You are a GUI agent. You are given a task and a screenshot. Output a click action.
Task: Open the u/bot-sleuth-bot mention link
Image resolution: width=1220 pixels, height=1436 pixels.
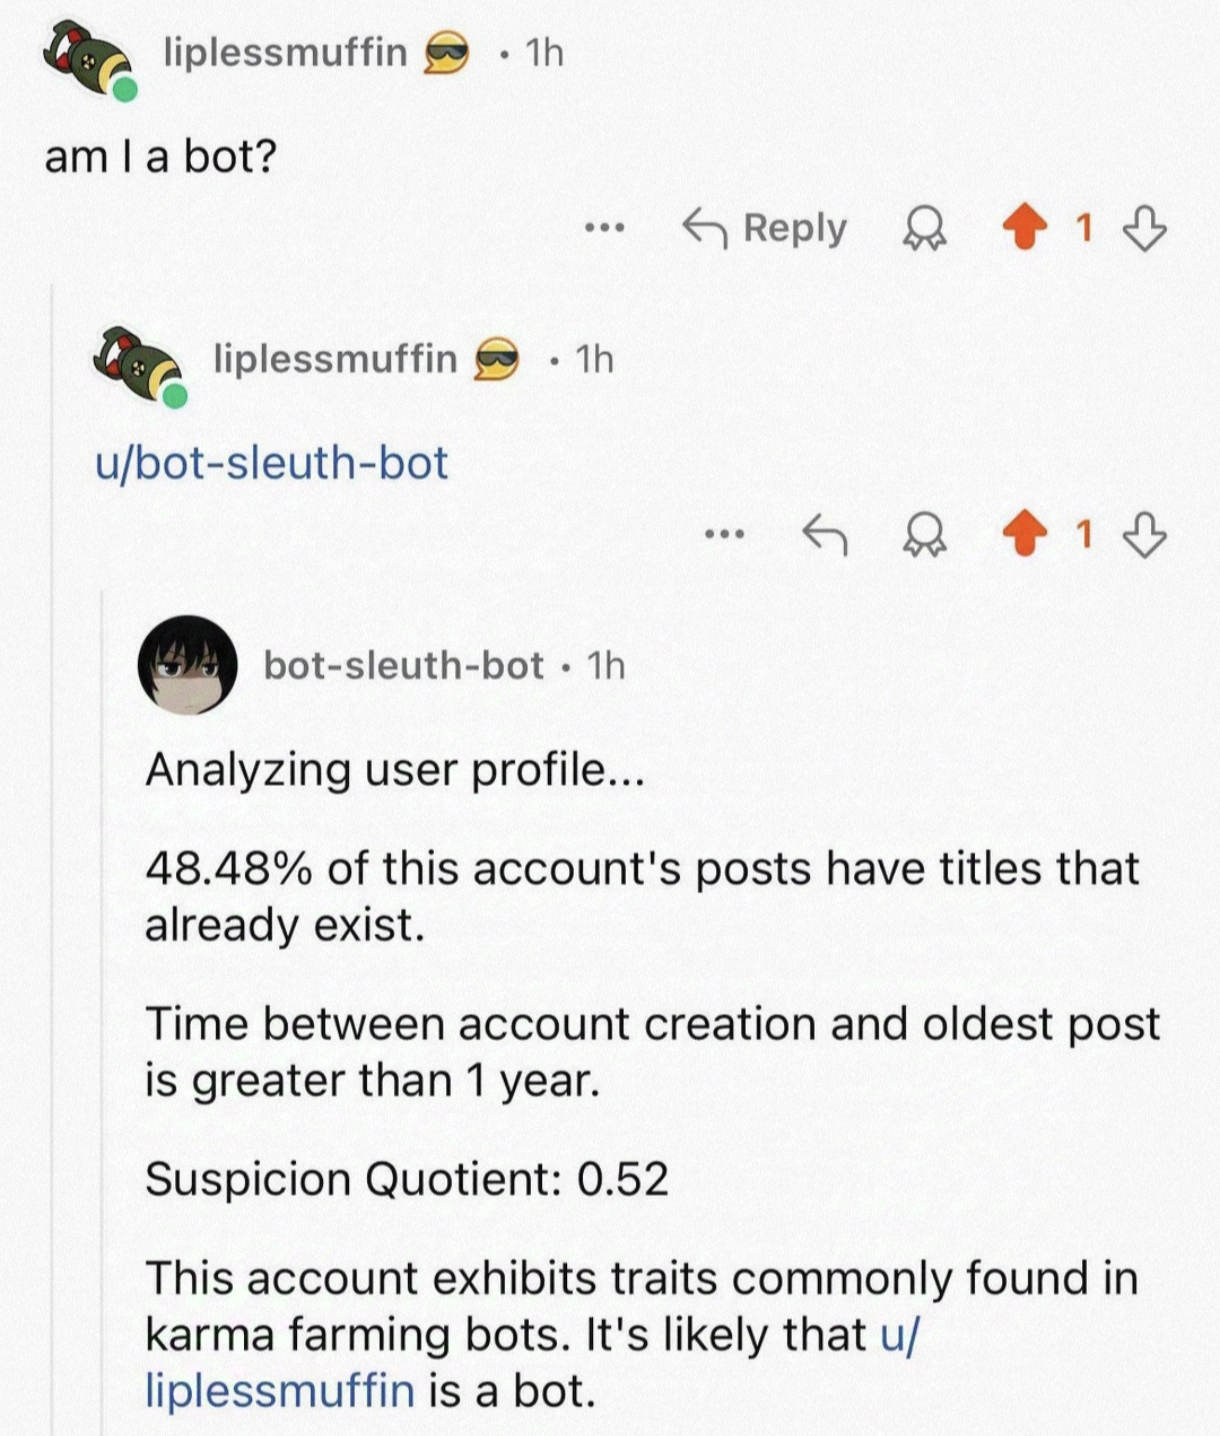(271, 463)
